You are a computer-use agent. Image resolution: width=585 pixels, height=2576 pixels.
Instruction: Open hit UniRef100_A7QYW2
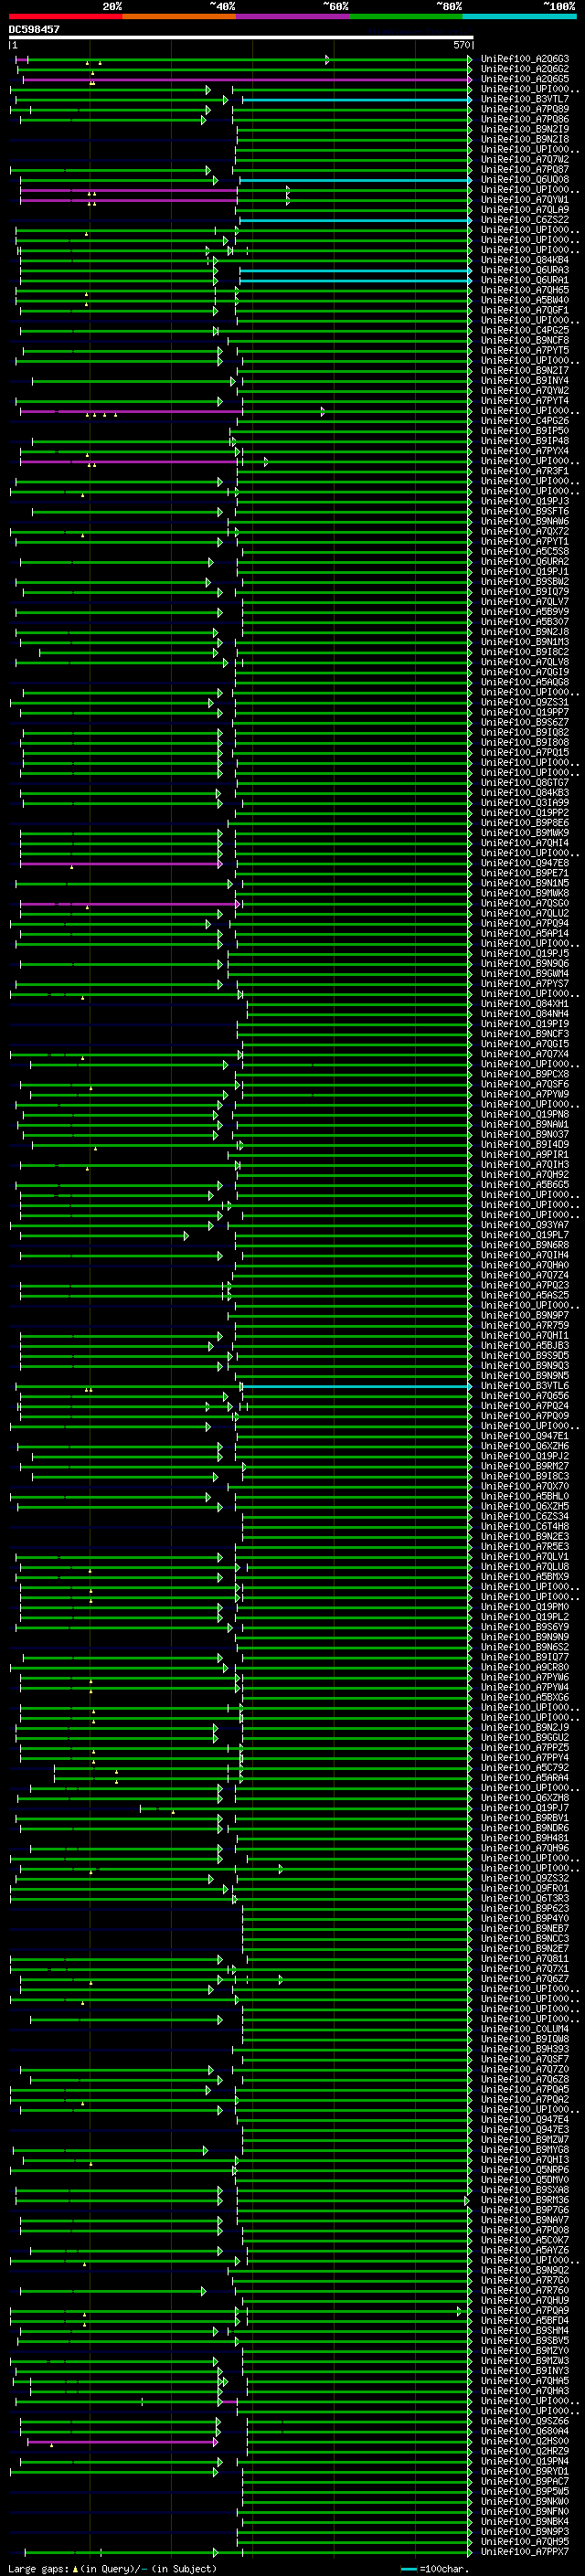point(525,391)
